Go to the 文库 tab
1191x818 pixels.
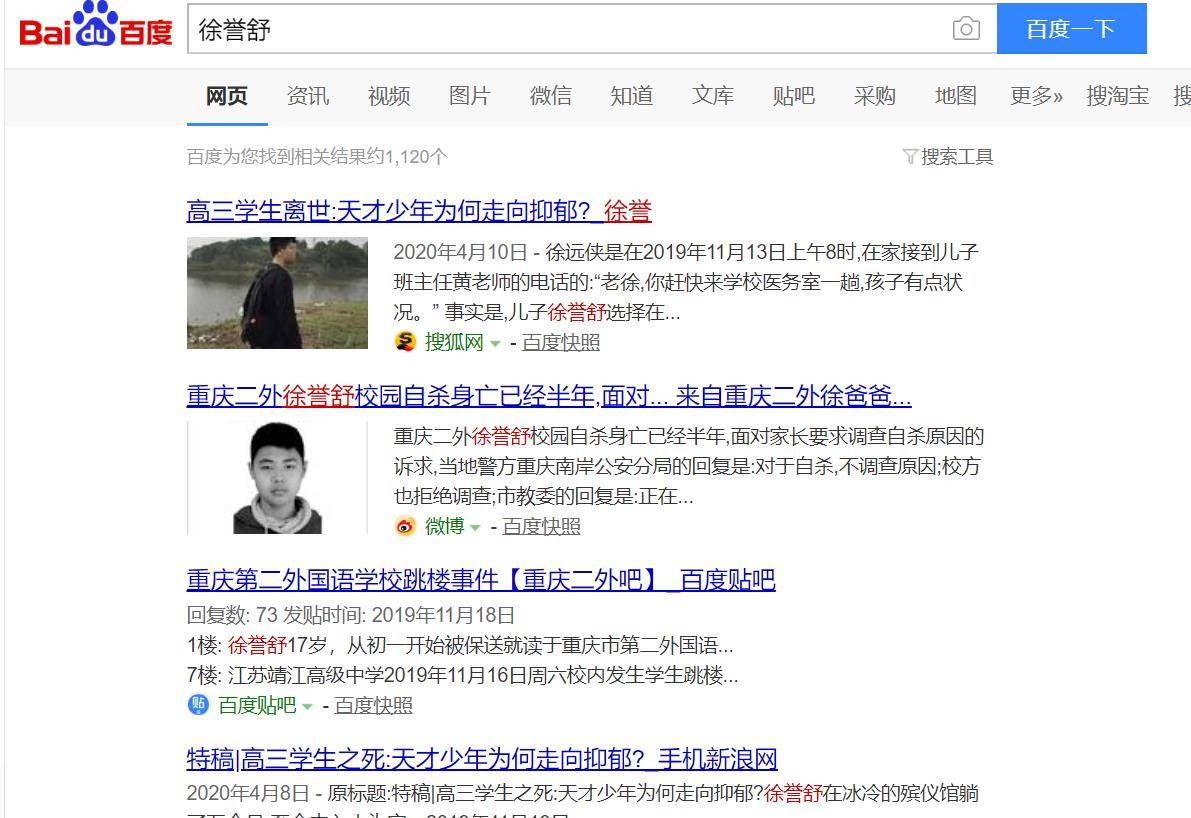(x=712, y=96)
